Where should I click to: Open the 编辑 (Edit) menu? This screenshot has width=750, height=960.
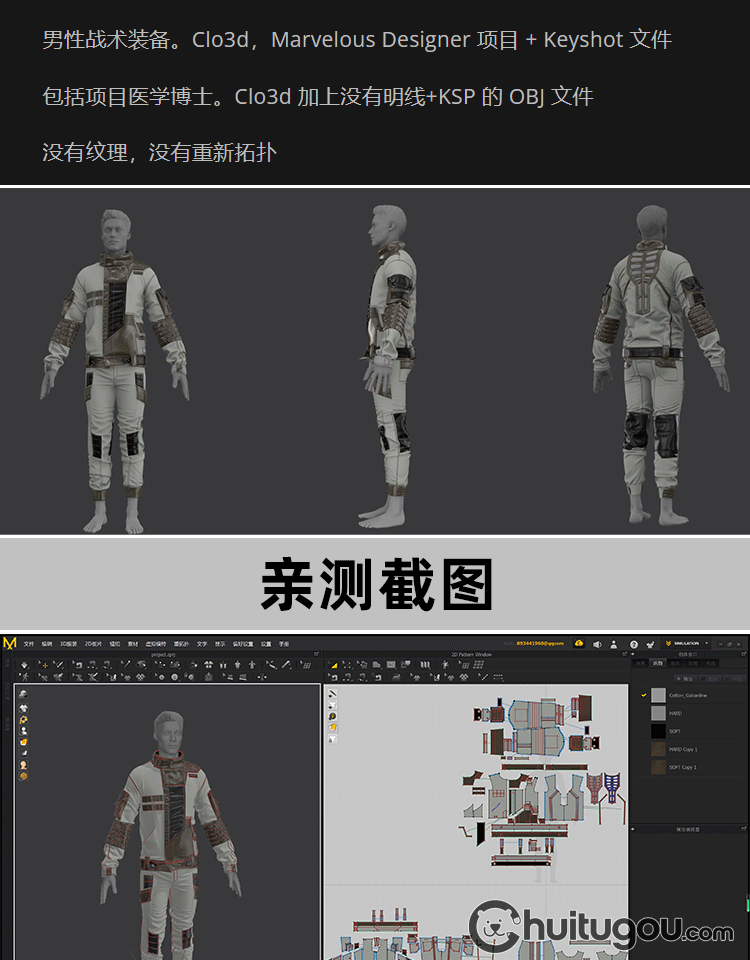[47, 644]
